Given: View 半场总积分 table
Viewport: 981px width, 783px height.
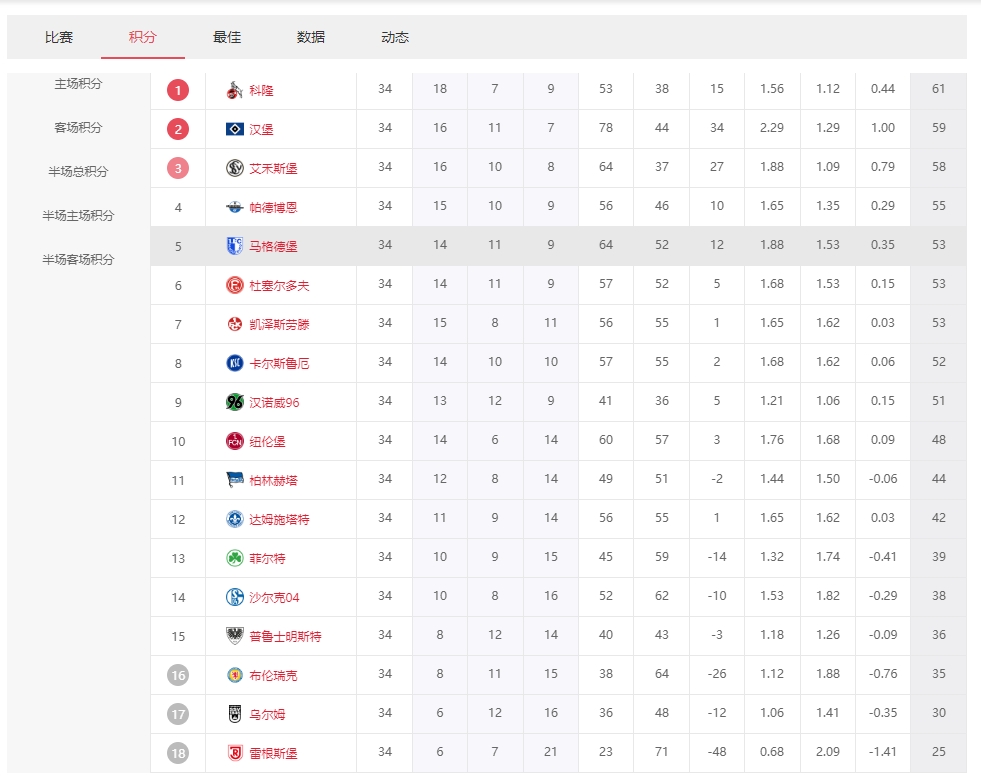Looking at the screenshot, I should point(78,172).
